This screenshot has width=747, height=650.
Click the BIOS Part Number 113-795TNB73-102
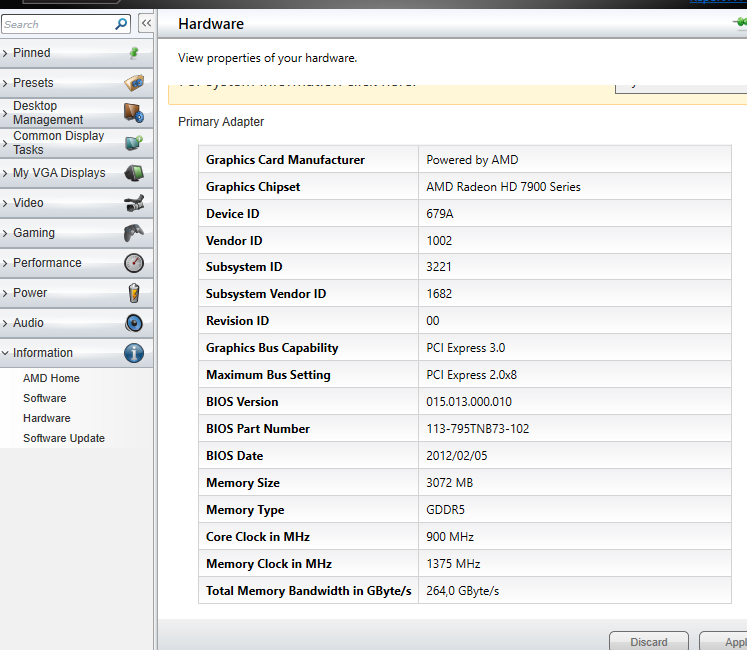tap(477, 429)
